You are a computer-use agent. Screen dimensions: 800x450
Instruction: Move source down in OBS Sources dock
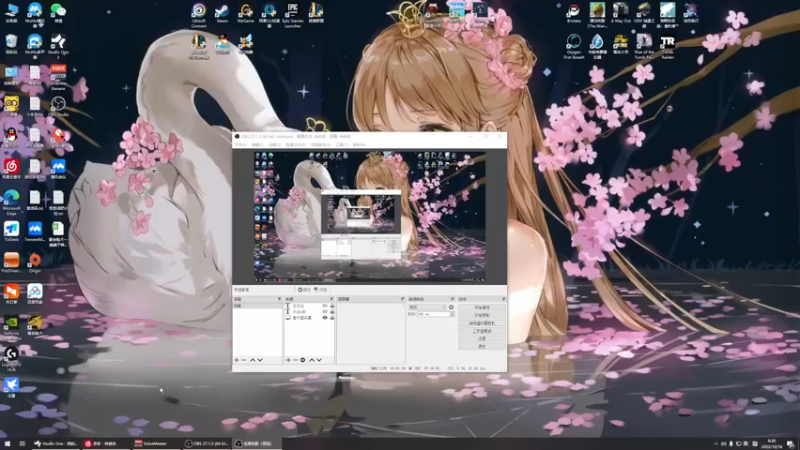(x=319, y=360)
